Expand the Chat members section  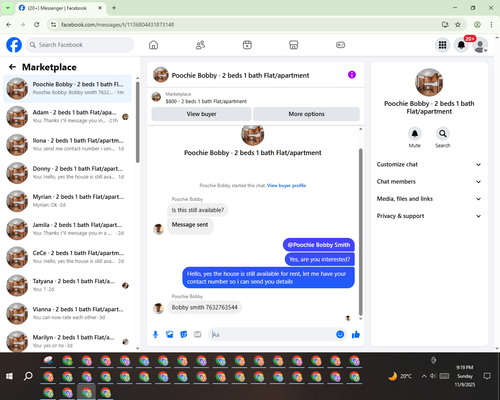pos(429,182)
